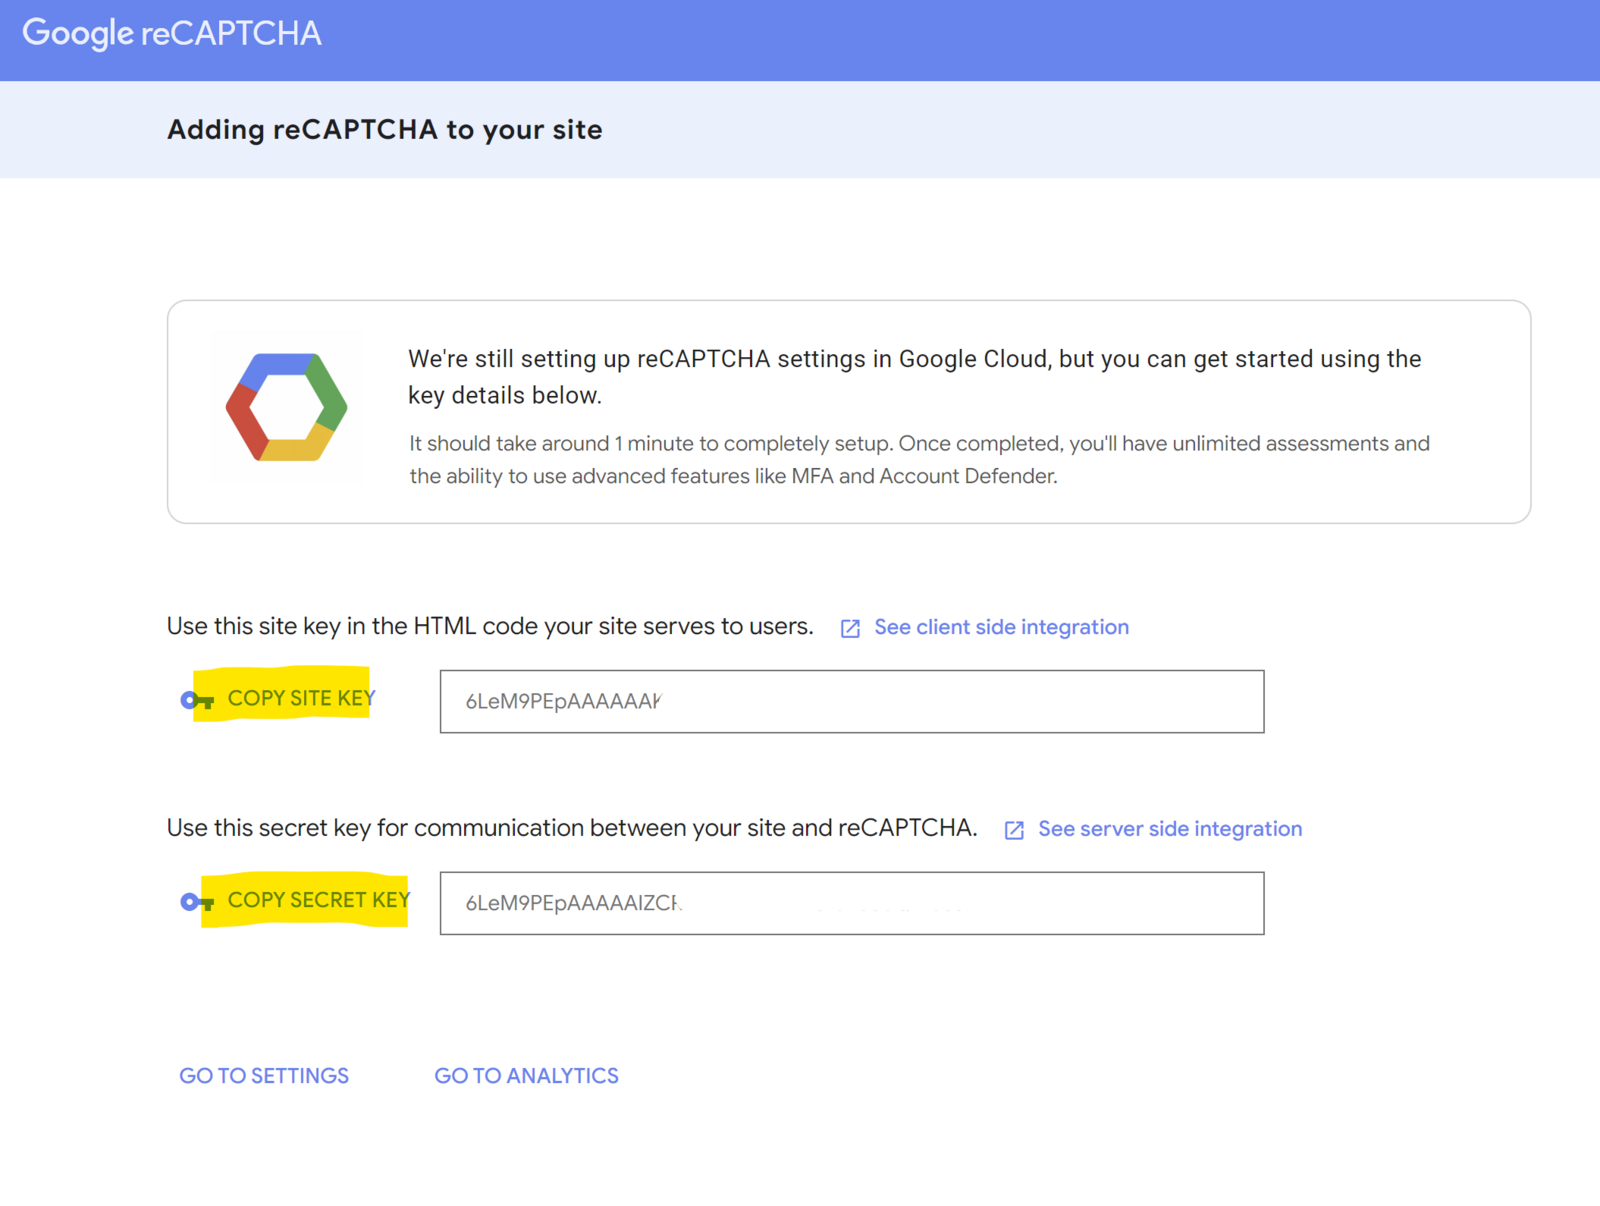Click the external-link icon before server side integration
The height and width of the screenshot is (1206, 1600).
1014,830
